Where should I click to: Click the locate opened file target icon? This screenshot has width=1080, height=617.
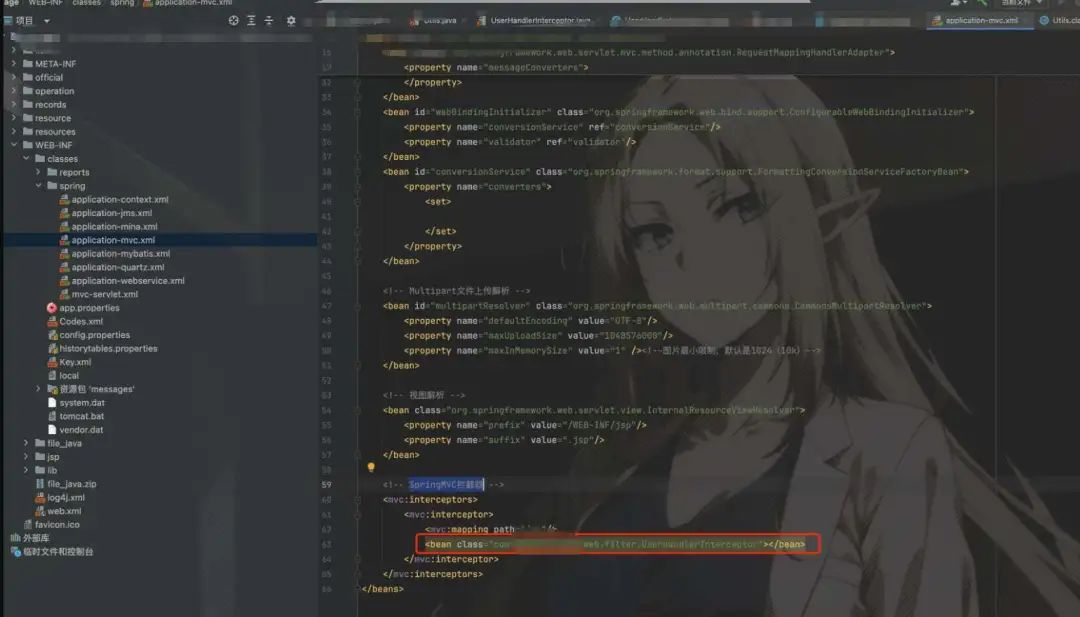pyautogui.click(x=233, y=21)
